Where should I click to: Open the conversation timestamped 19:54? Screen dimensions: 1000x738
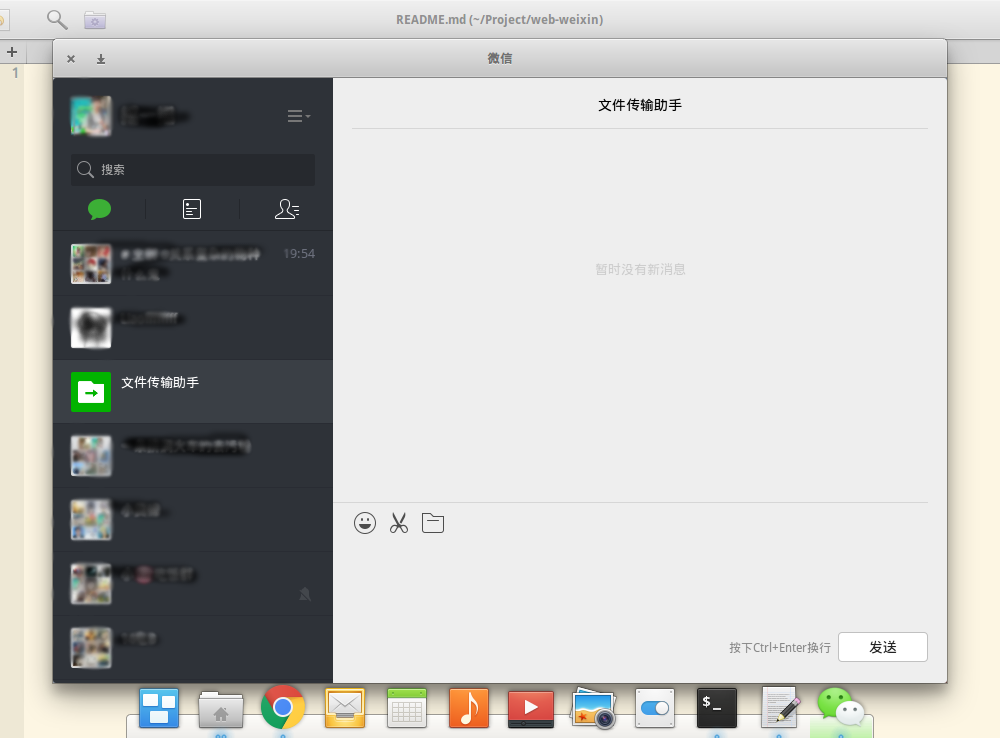coord(193,263)
